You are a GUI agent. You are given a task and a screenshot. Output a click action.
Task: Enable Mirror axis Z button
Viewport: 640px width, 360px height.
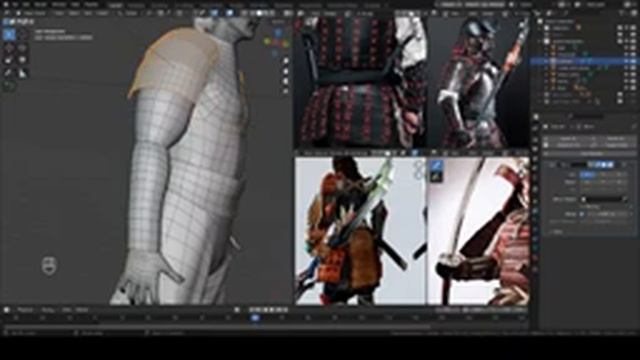pyautogui.click(x=618, y=174)
